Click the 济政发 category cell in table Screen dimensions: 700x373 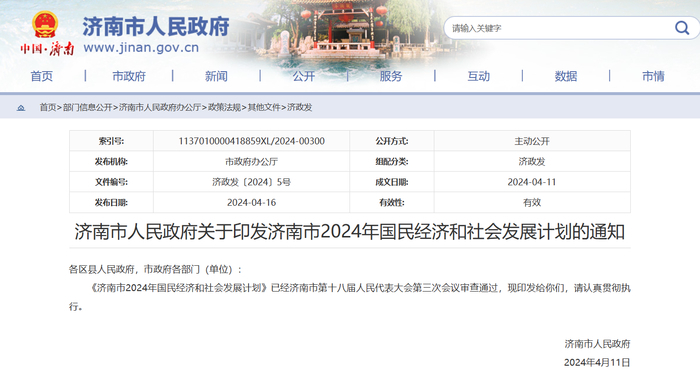[532, 162]
